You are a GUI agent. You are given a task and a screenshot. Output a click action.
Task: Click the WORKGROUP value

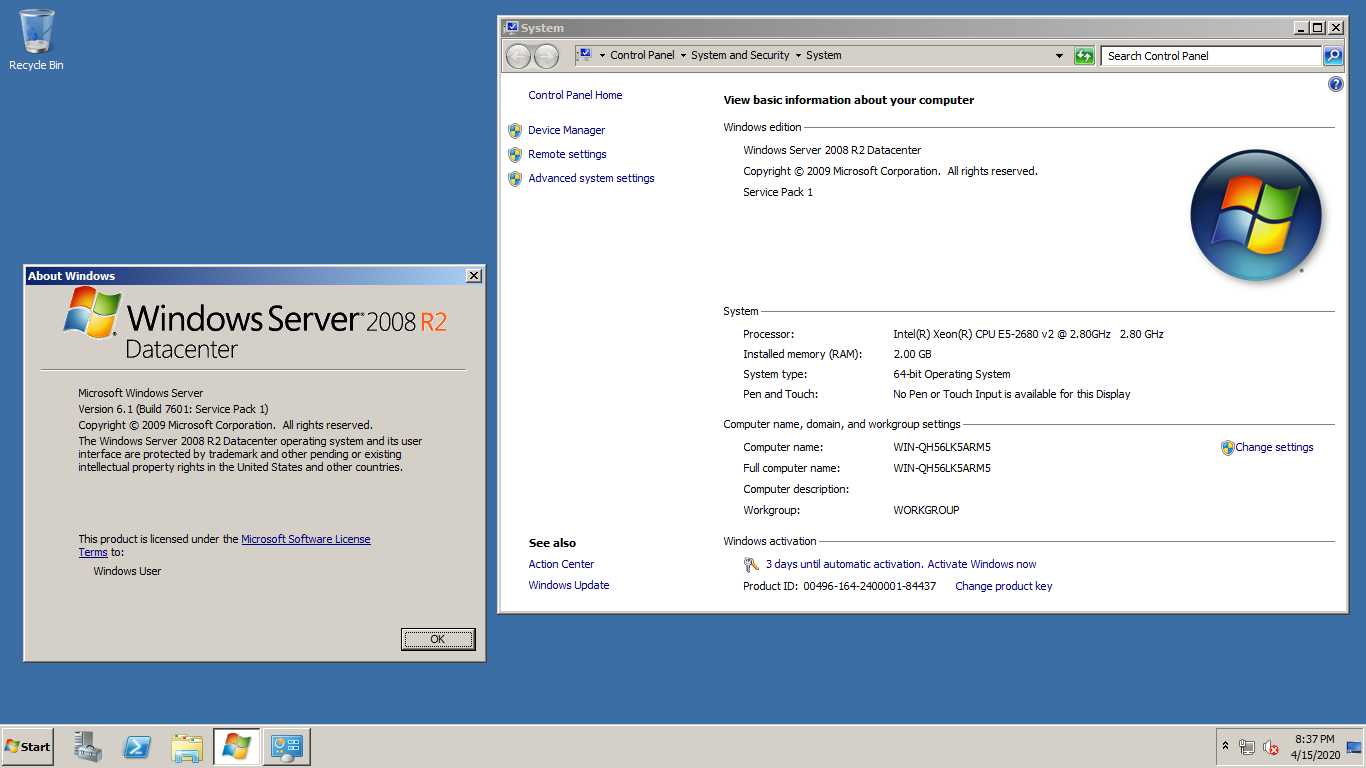(926, 510)
